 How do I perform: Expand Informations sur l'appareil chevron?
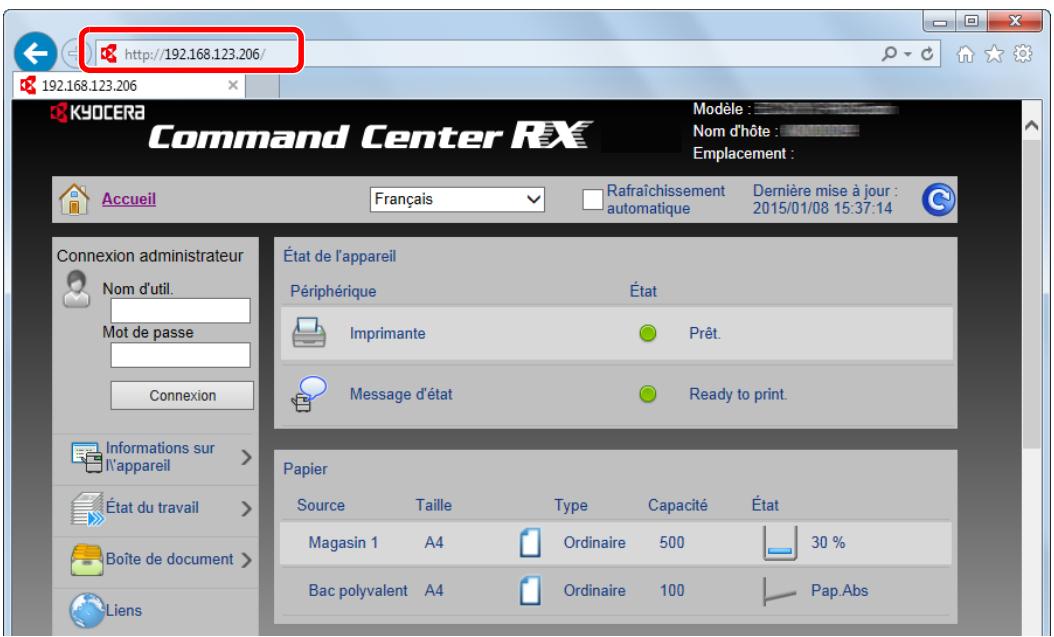[x=246, y=458]
